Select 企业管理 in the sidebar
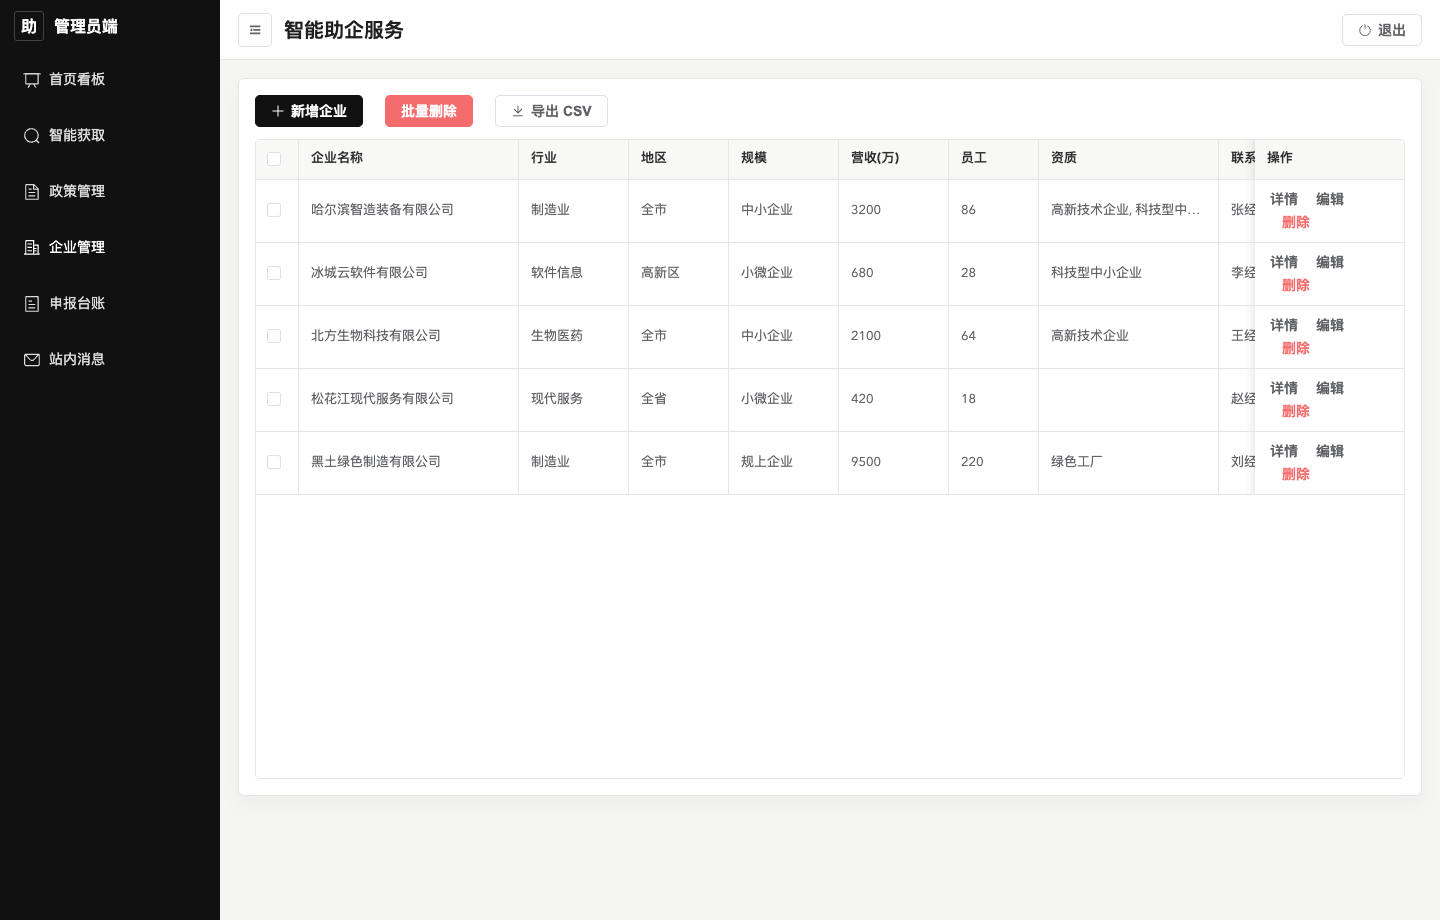Viewport: 1440px width, 920px height. point(110,247)
